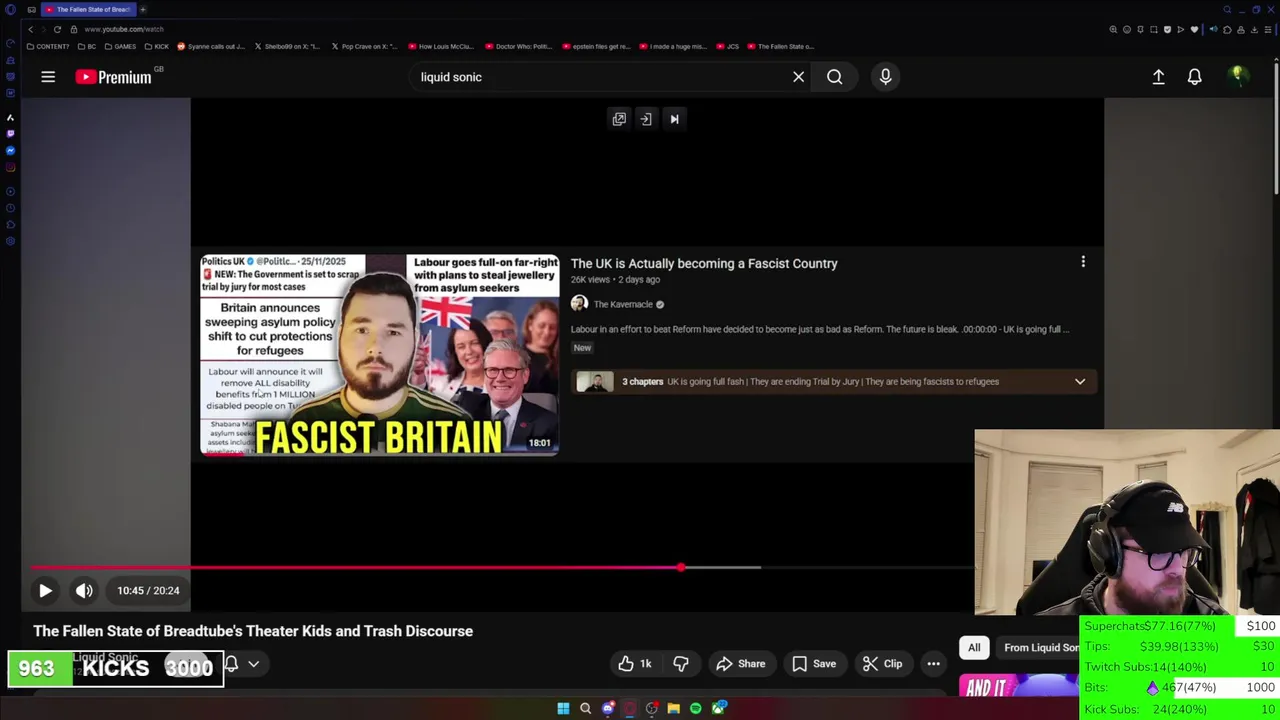This screenshot has width=1280, height=720.
Task: Open the 'GAMES' bookmarks folder
Action: coord(121,46)
